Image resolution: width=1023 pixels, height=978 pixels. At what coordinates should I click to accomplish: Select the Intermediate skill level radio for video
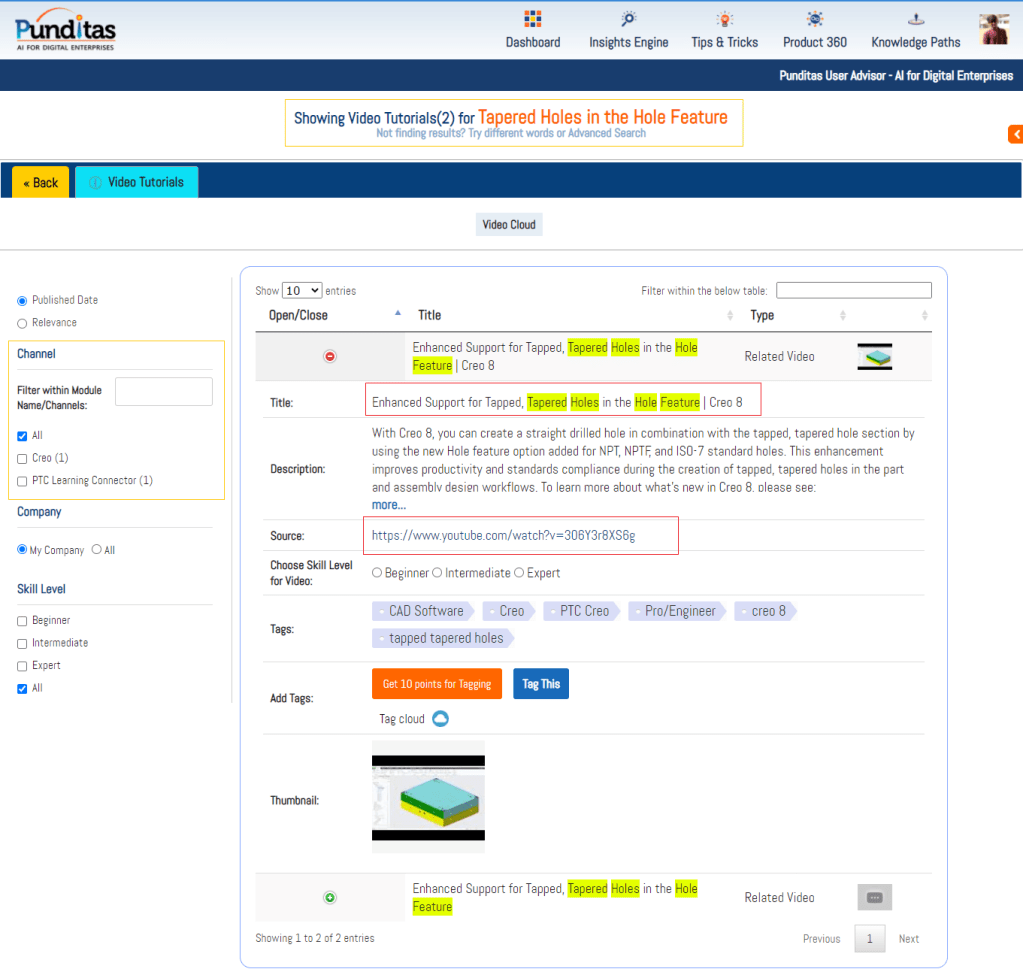(438, 573)
